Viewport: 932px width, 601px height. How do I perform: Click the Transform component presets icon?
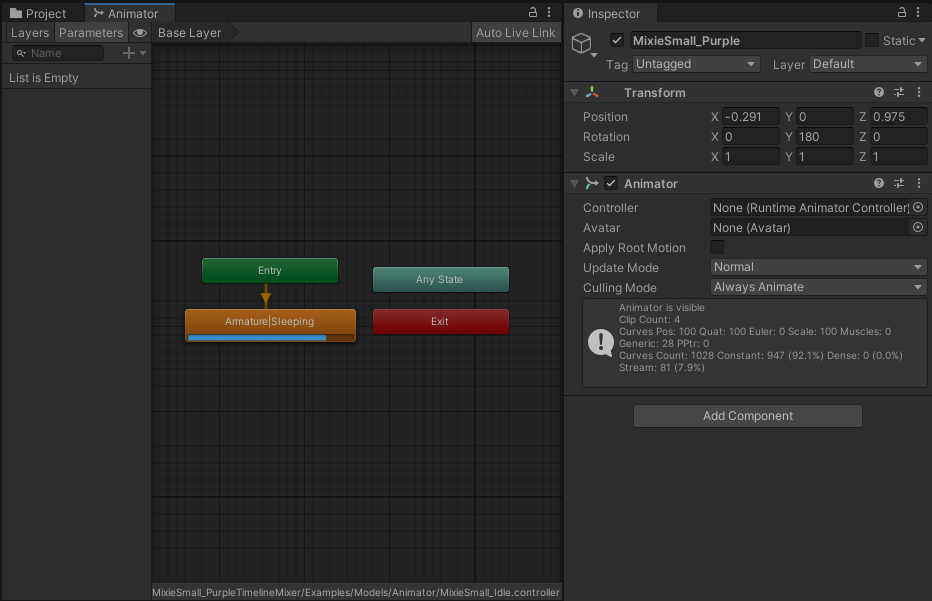point(898,92)
